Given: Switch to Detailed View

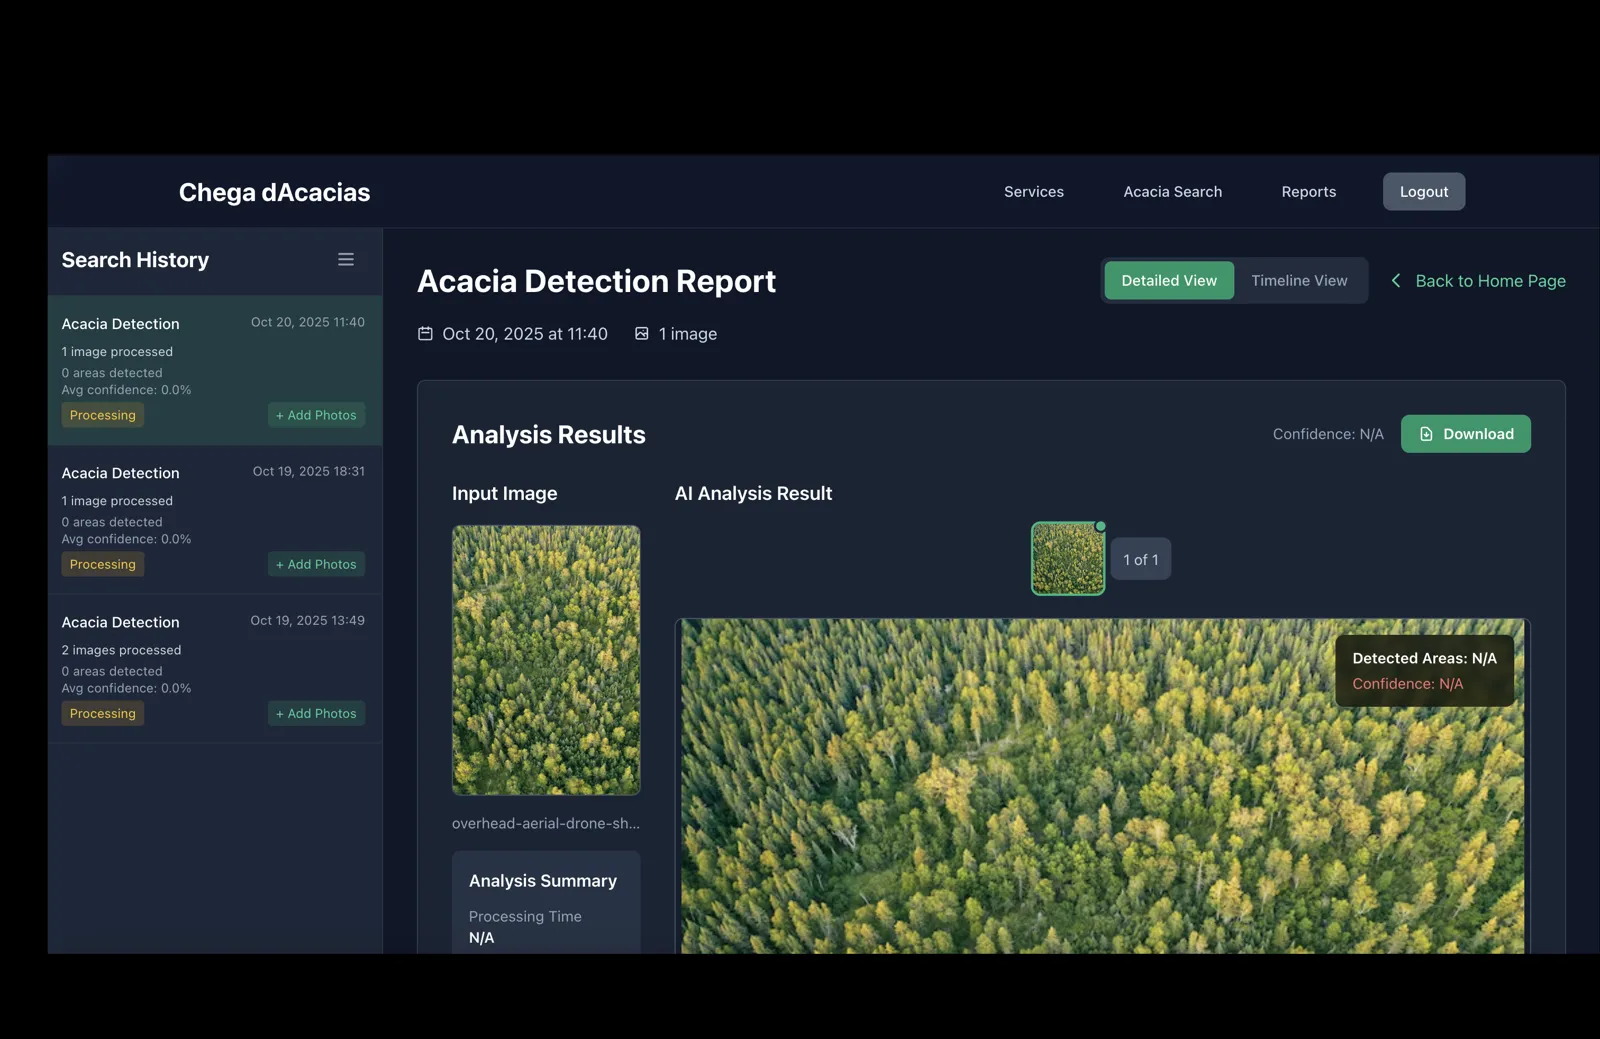Looking at the screenshot, I should pyautogui.click(x=1169, y=281).
